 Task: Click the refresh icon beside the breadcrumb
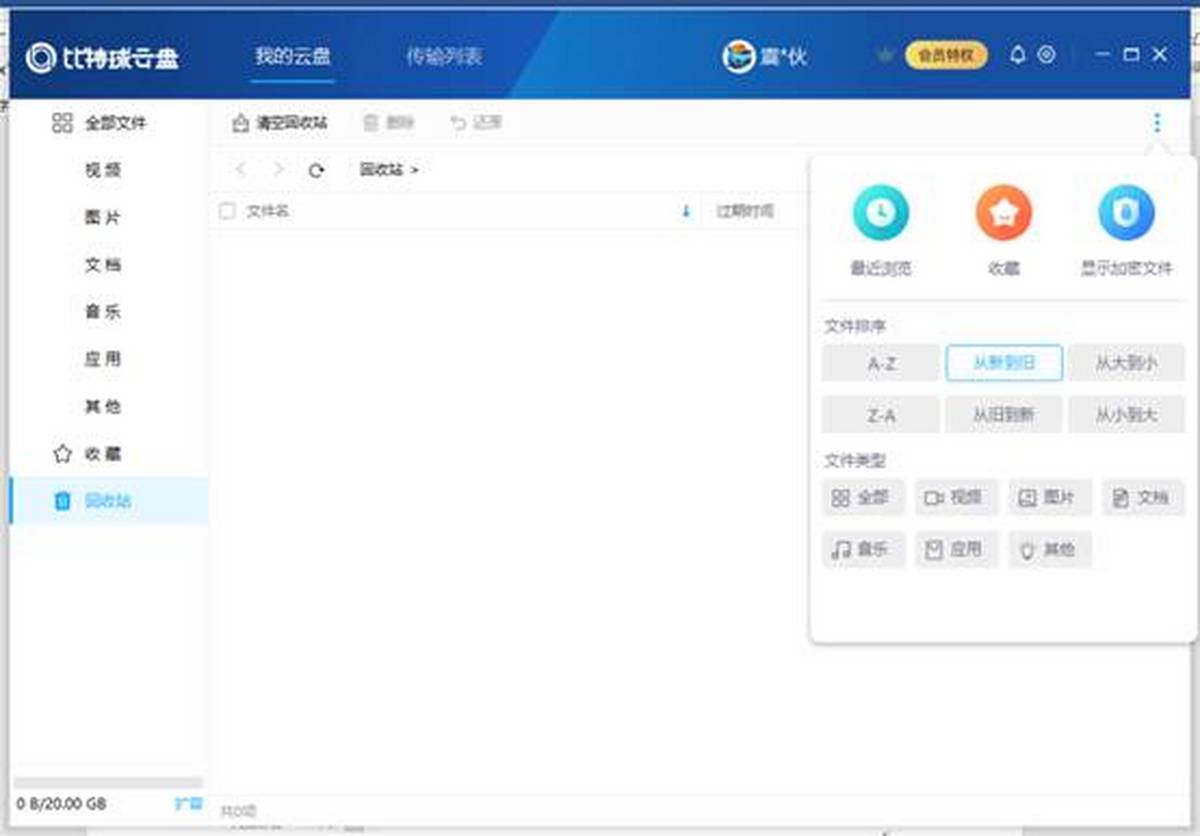(x=316, y=170)
